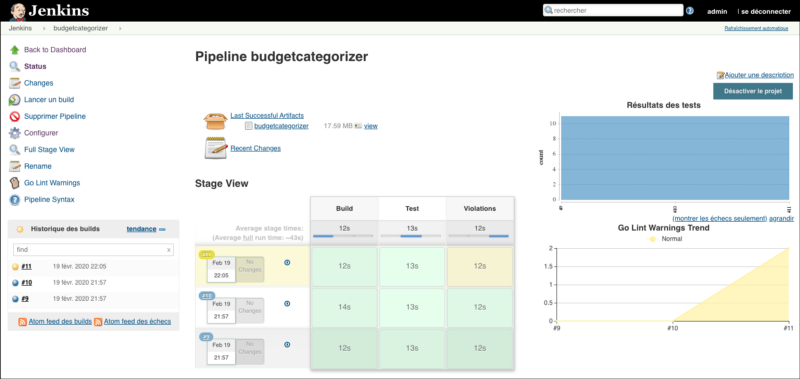Click the Build stage average progress bar
Image resolution: width=800 pixels, height=379 pixels.
pos(344,236)
